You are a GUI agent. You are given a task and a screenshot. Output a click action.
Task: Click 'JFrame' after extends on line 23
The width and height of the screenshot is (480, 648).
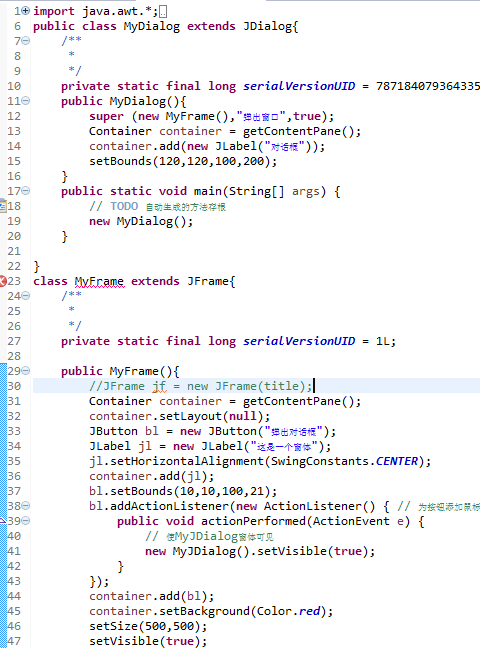208,281
